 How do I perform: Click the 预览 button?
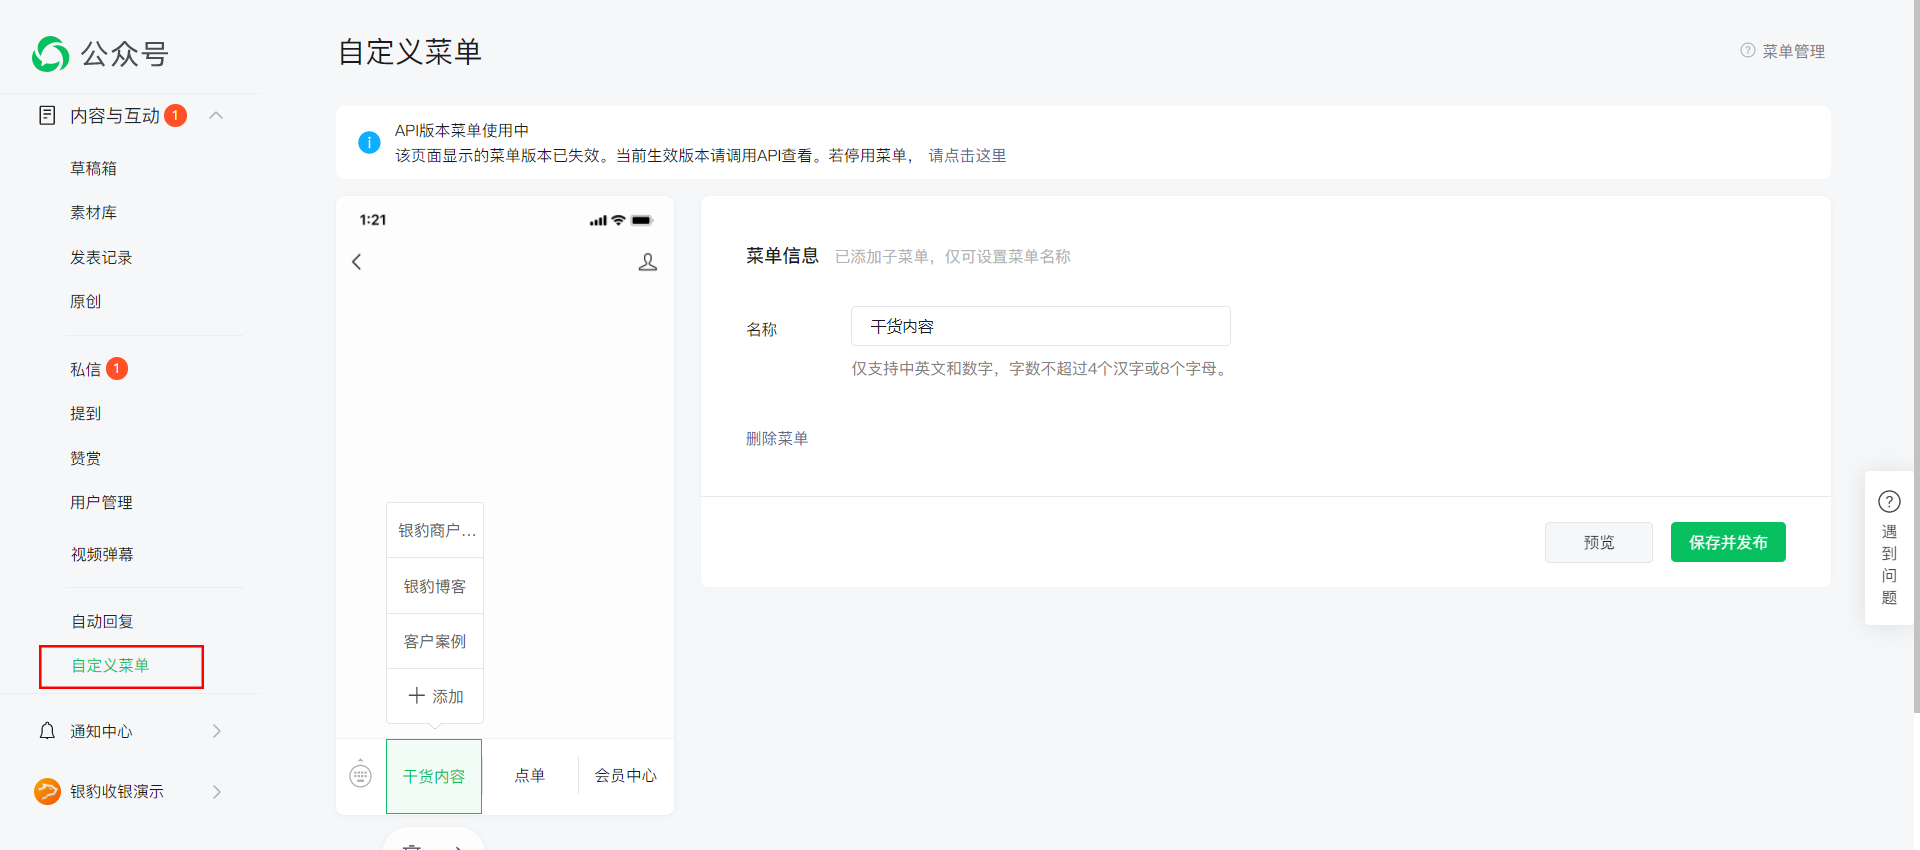coord(1598,542)
